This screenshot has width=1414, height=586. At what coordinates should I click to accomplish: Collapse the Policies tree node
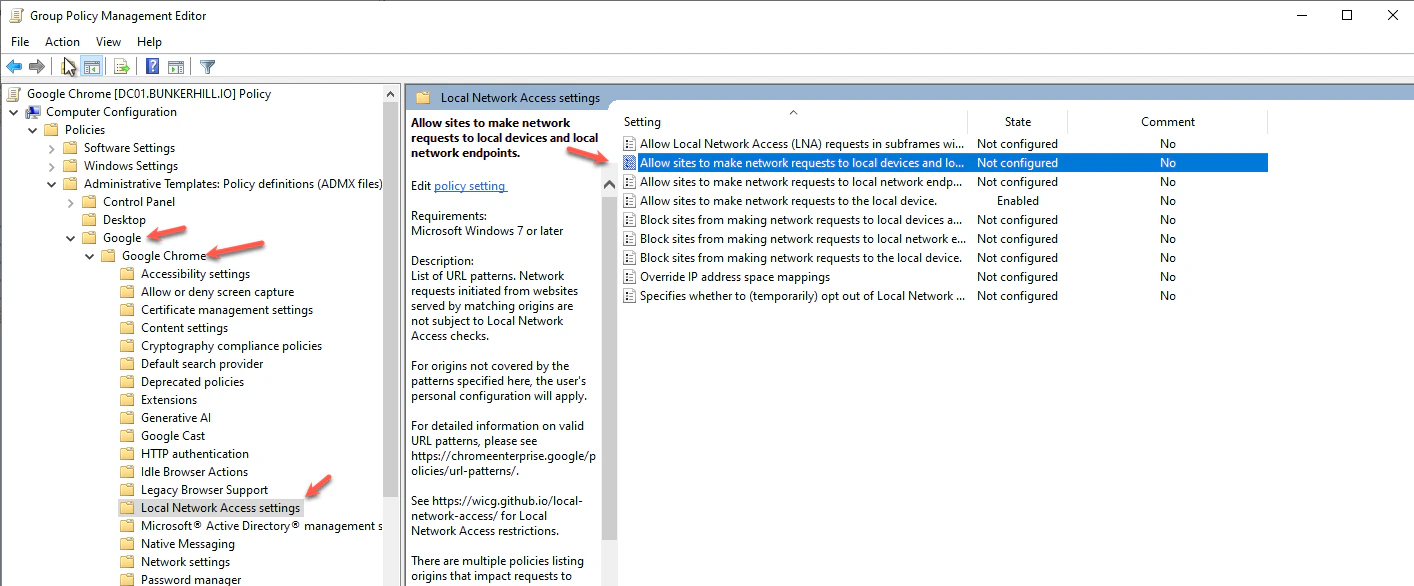tap(33, 130)
